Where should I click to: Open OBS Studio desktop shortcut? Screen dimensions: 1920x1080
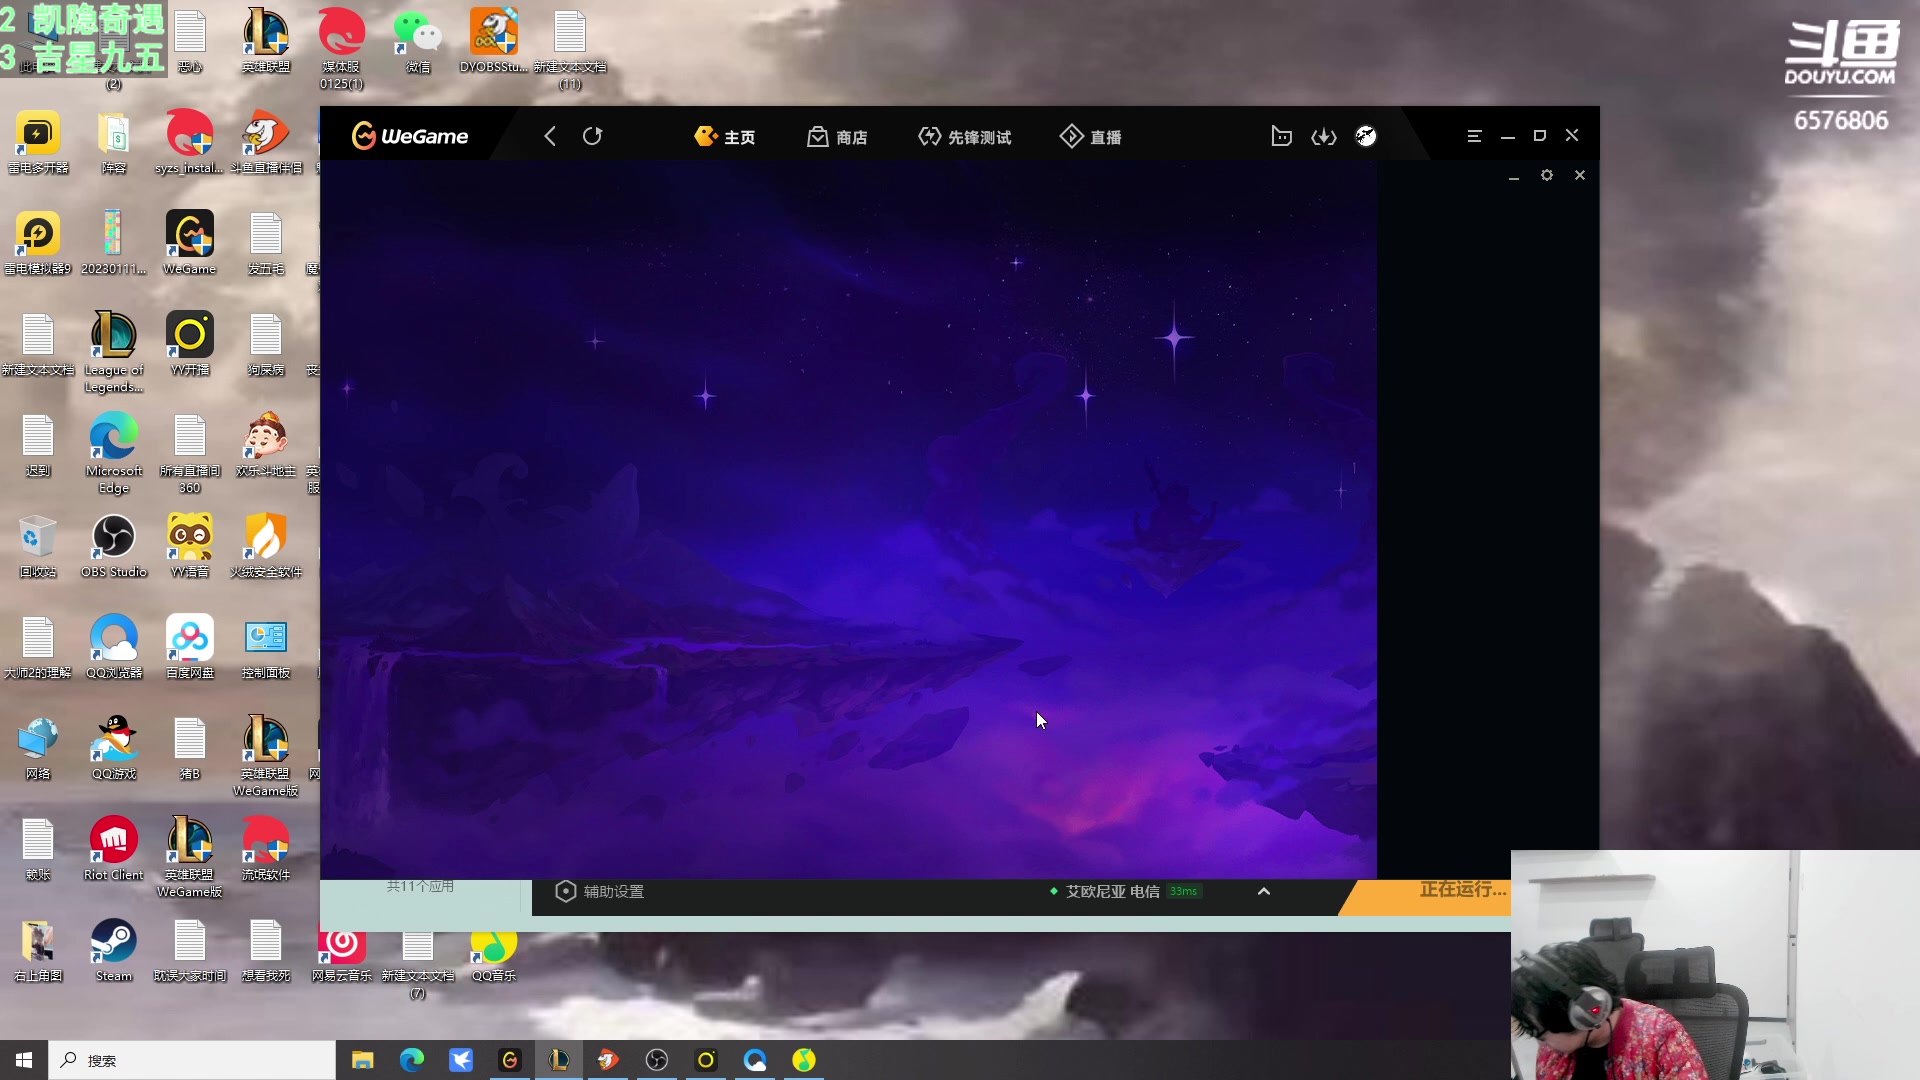click(114, 547)
